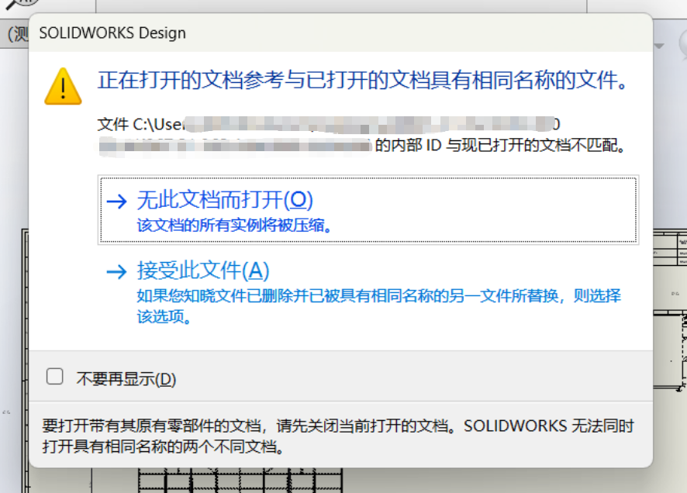687x493 pixels.
Task: Choose 接受此文件(A) option
Action: (368, 291)
